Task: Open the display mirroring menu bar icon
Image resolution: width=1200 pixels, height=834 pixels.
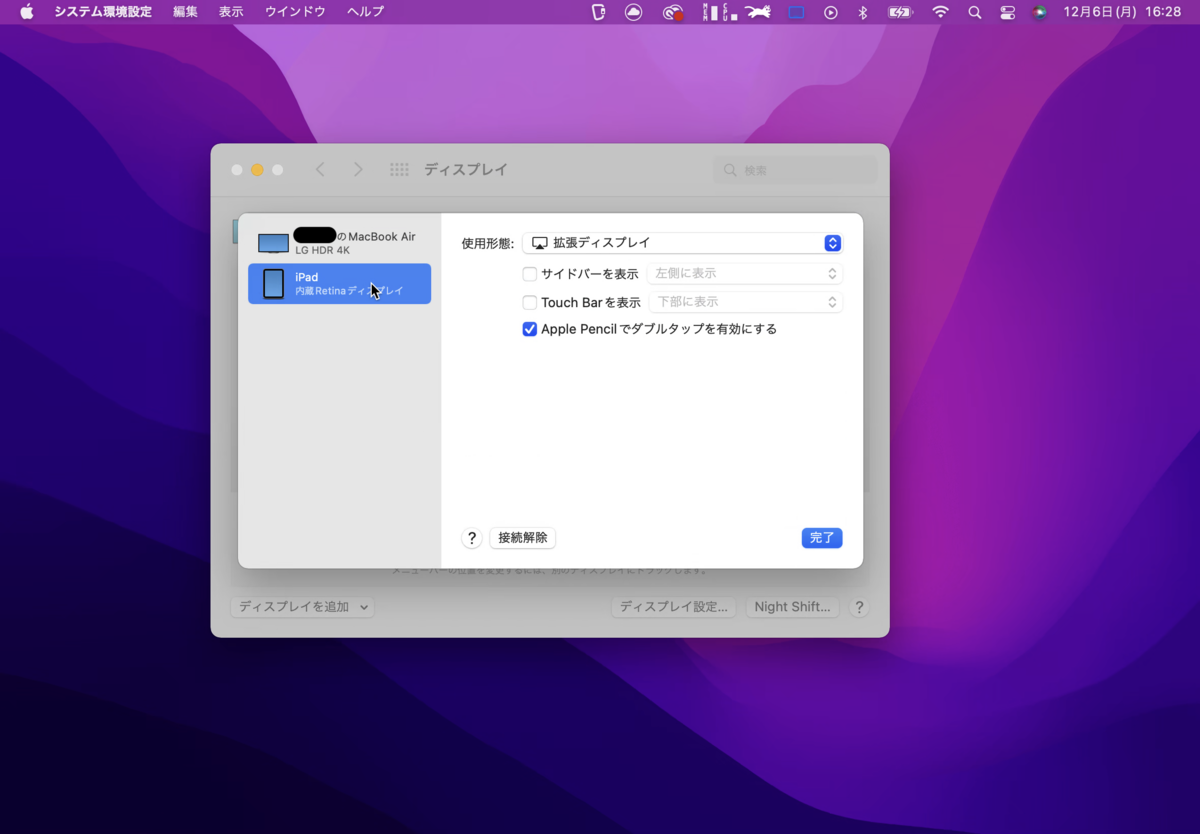Action: click(x=796, y=12)
